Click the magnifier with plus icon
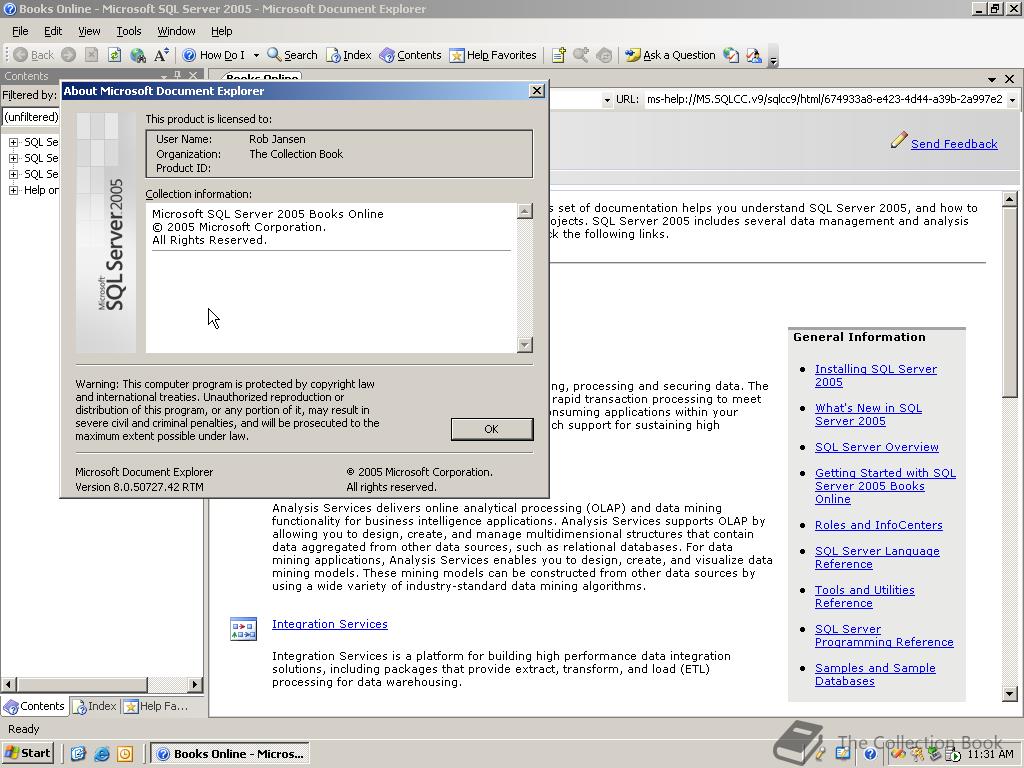1024x768 pixels. pyautogui.click(x=581, y=55)
